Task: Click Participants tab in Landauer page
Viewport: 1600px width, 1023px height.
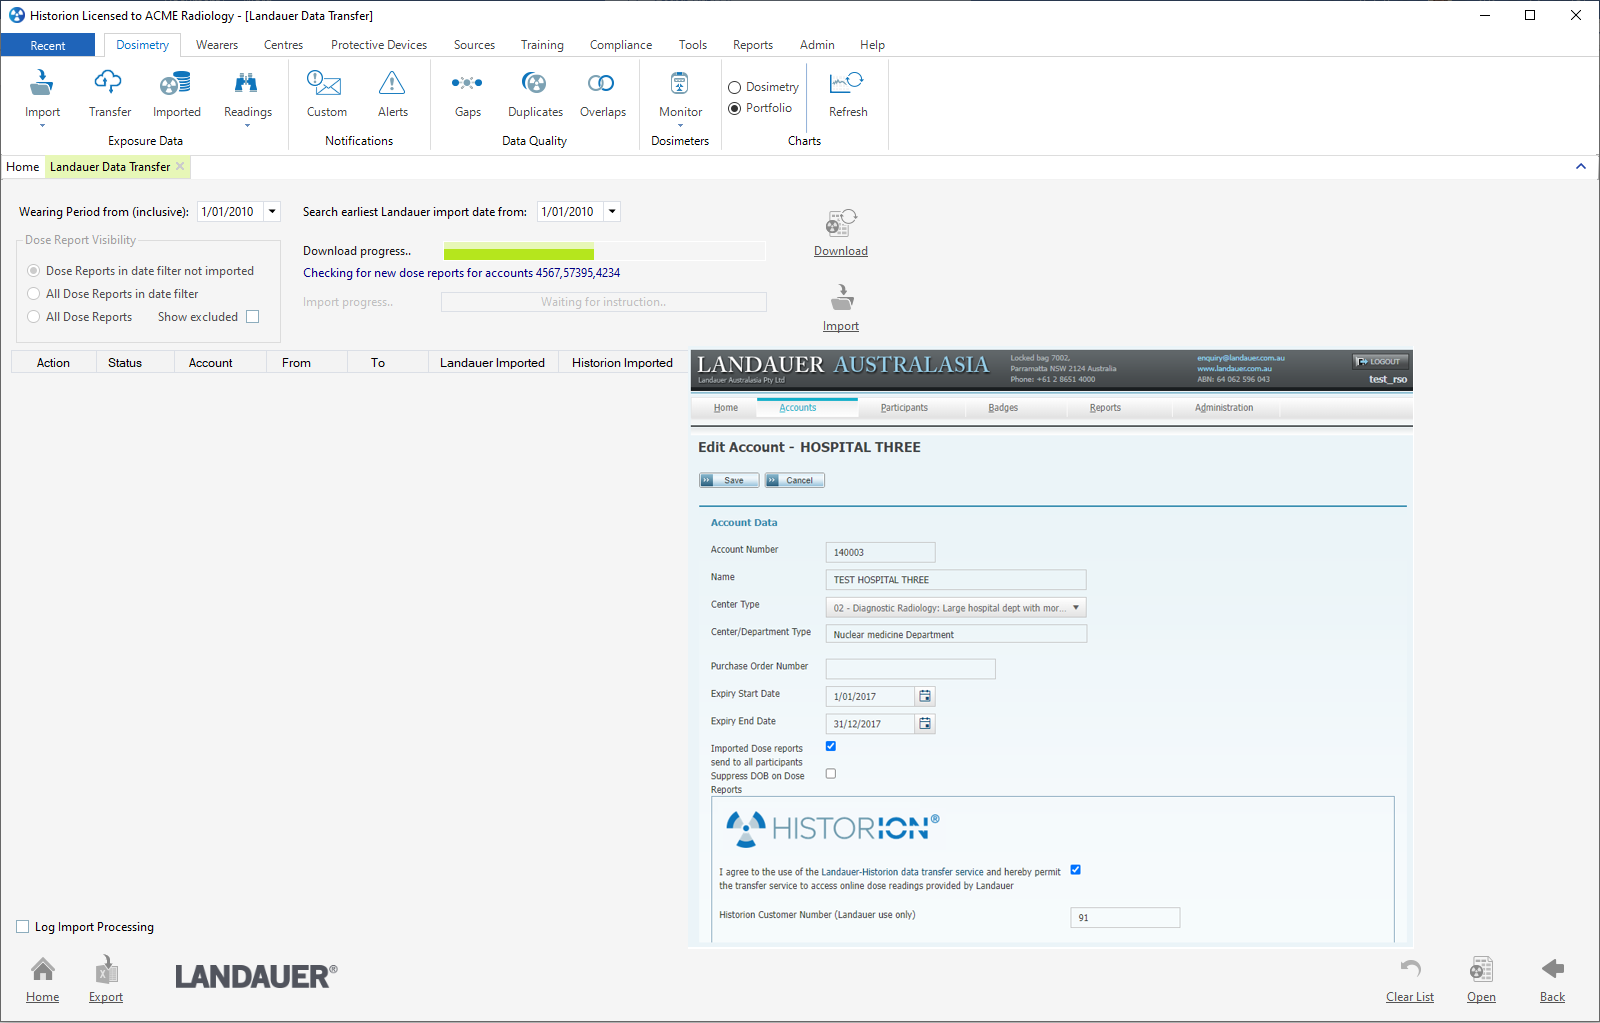Action: click(x=904, y=408)
